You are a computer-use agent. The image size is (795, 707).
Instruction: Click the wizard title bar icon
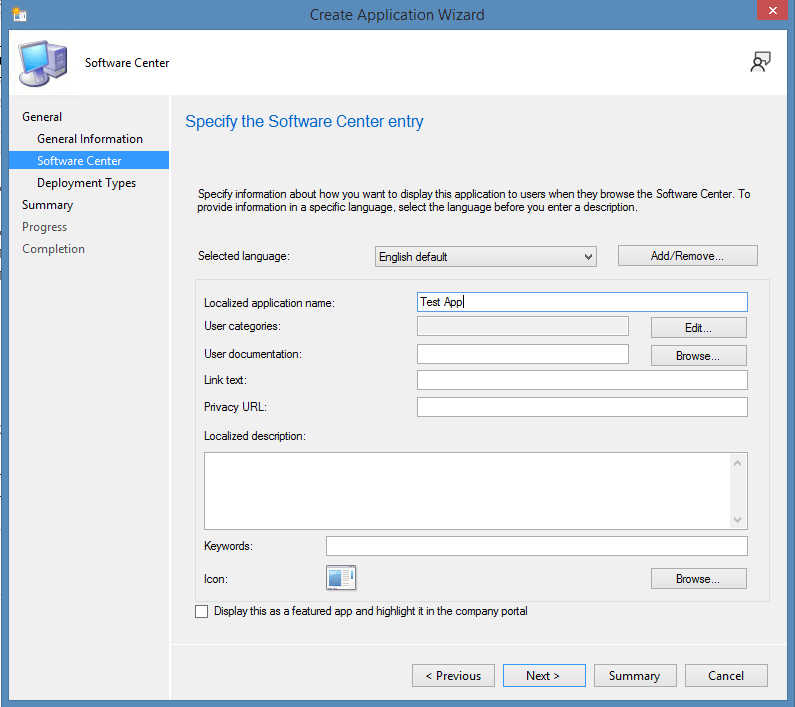(19, 14)
